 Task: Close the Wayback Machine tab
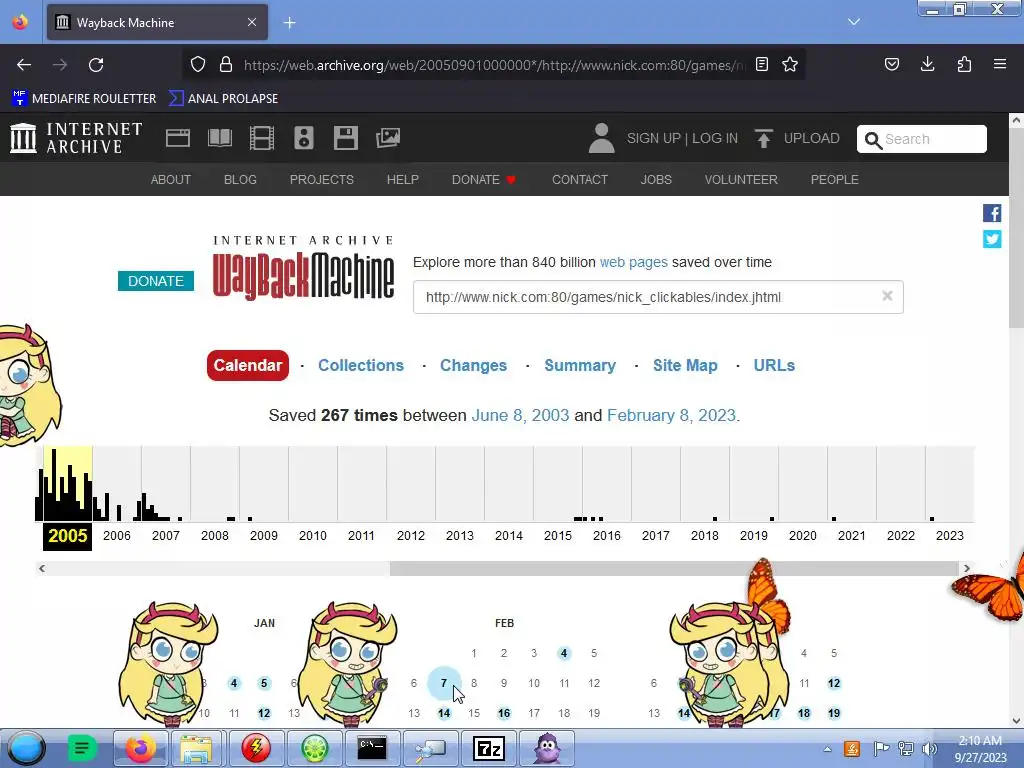tap(252, 22)
